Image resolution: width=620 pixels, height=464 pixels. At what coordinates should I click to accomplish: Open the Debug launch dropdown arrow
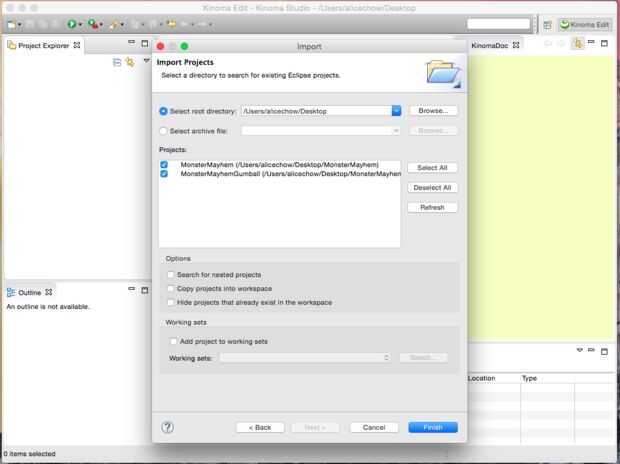click(101, 25)
